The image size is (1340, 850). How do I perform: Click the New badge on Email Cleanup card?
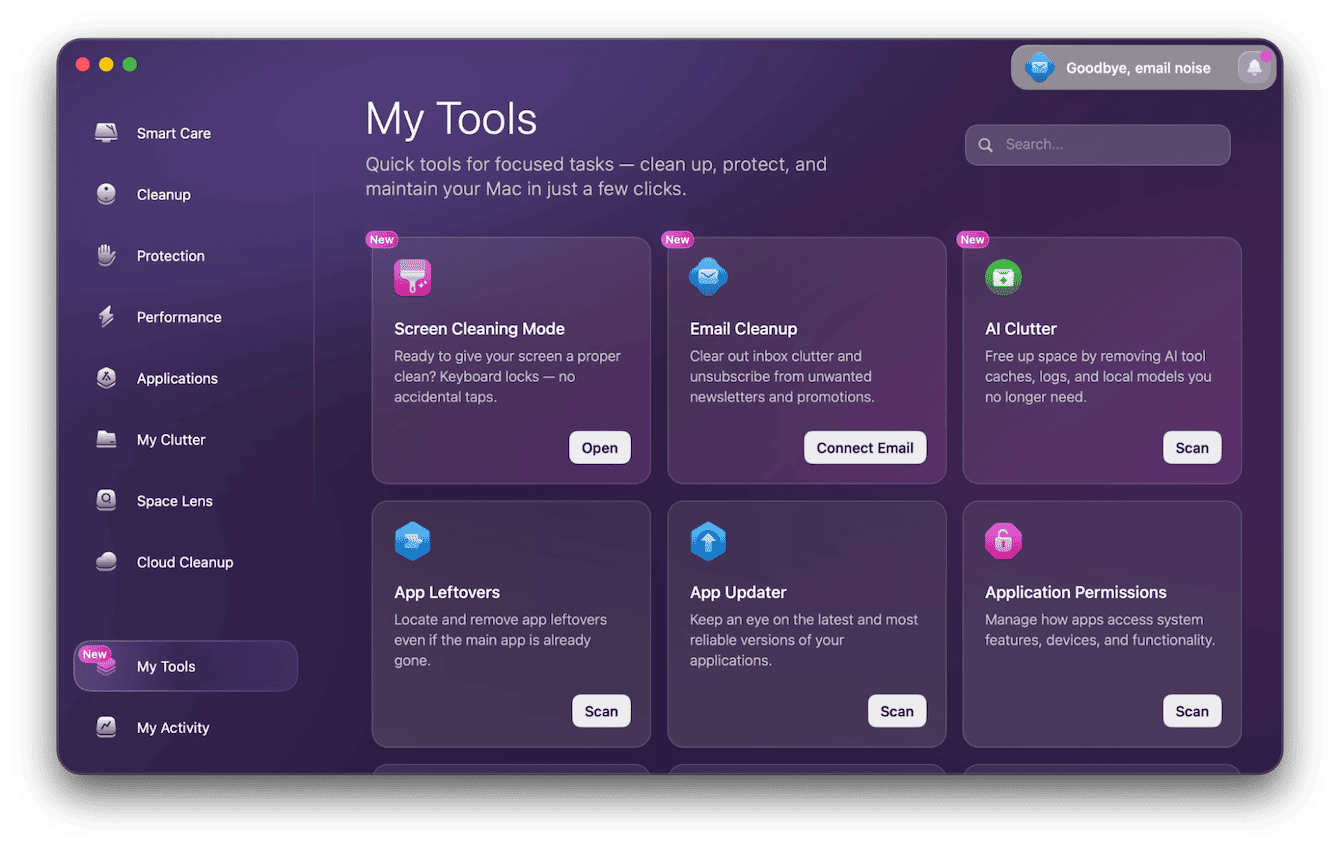click(677, 239)
